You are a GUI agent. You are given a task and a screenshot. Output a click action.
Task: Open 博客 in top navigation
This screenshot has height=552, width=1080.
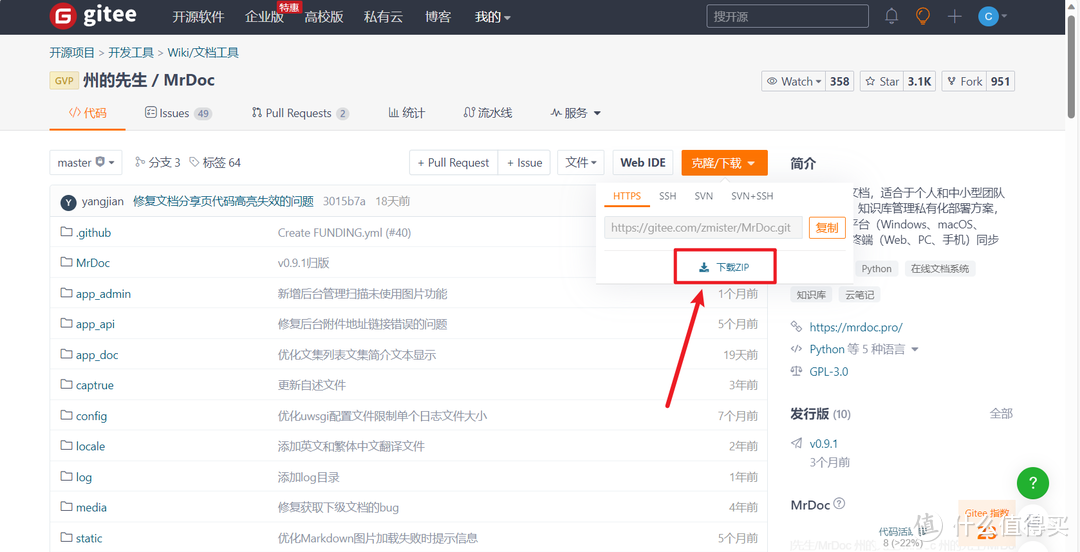[437, 17]
